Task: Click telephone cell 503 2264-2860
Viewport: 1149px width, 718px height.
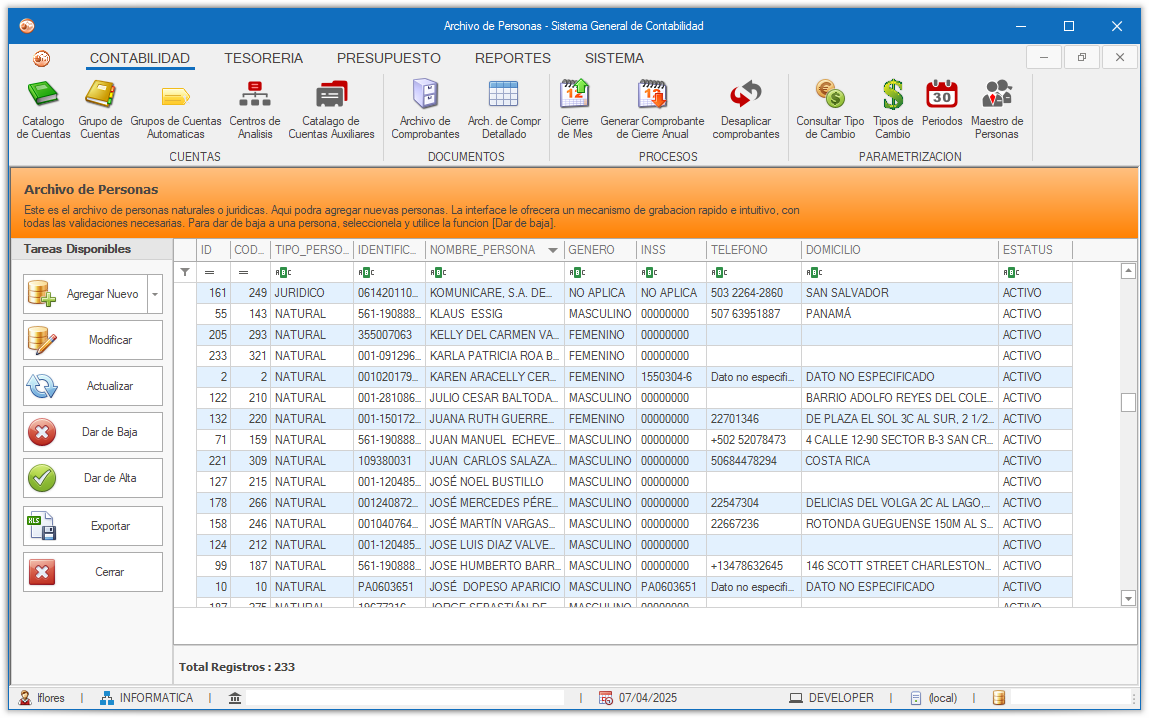Action: click(x=754, y=293)
